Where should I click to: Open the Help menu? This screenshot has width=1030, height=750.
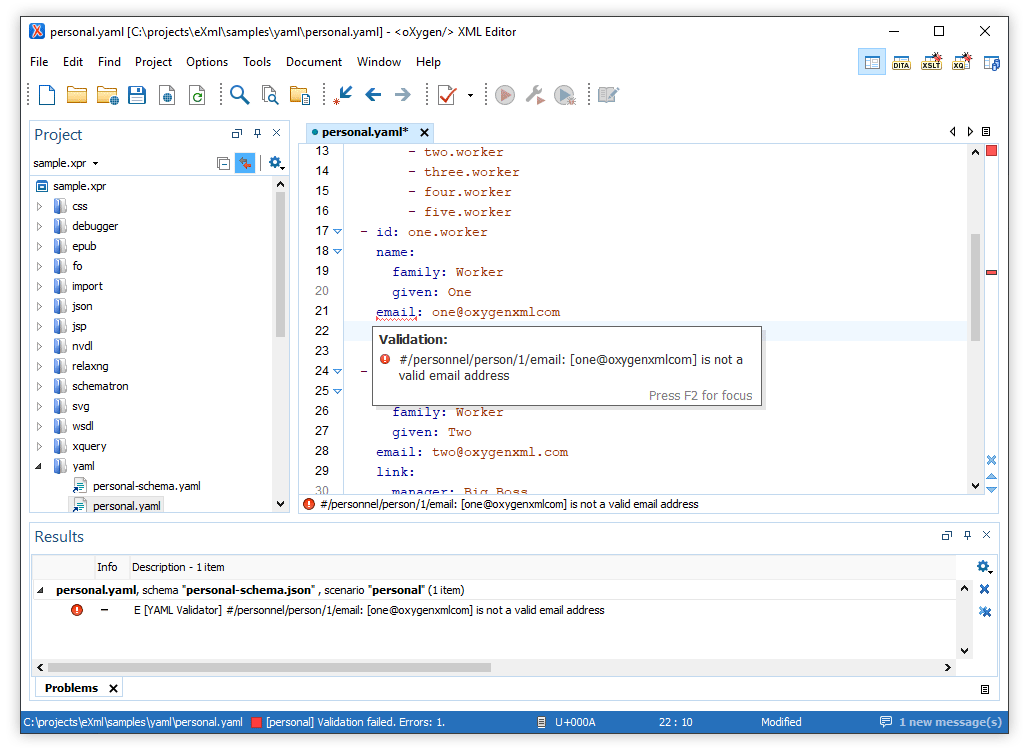coord(428,62)
